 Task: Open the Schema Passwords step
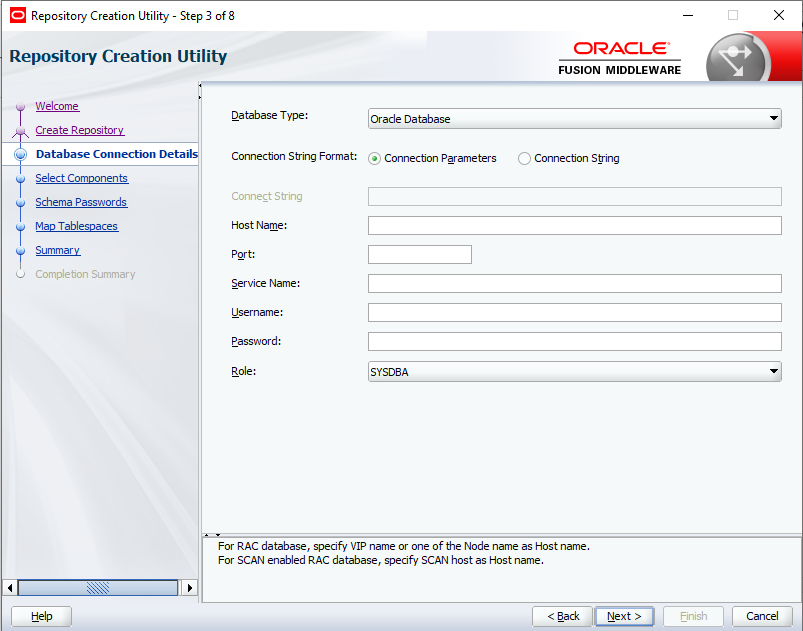click(x=80, y=202)
